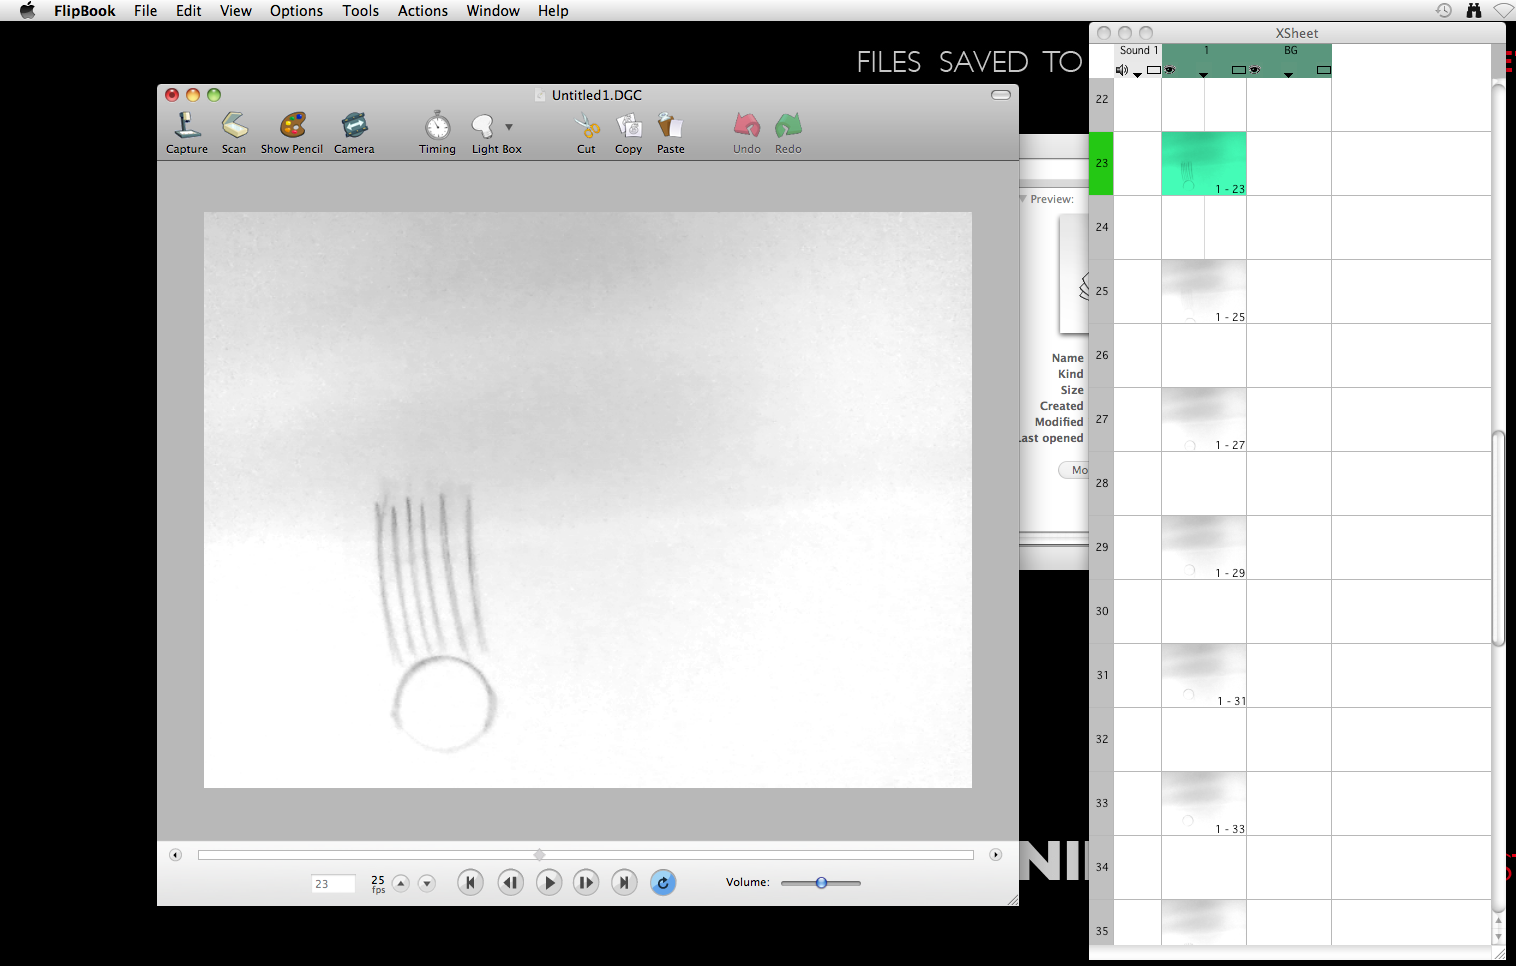Click the Capture tool icon

(x=187, y=126)
